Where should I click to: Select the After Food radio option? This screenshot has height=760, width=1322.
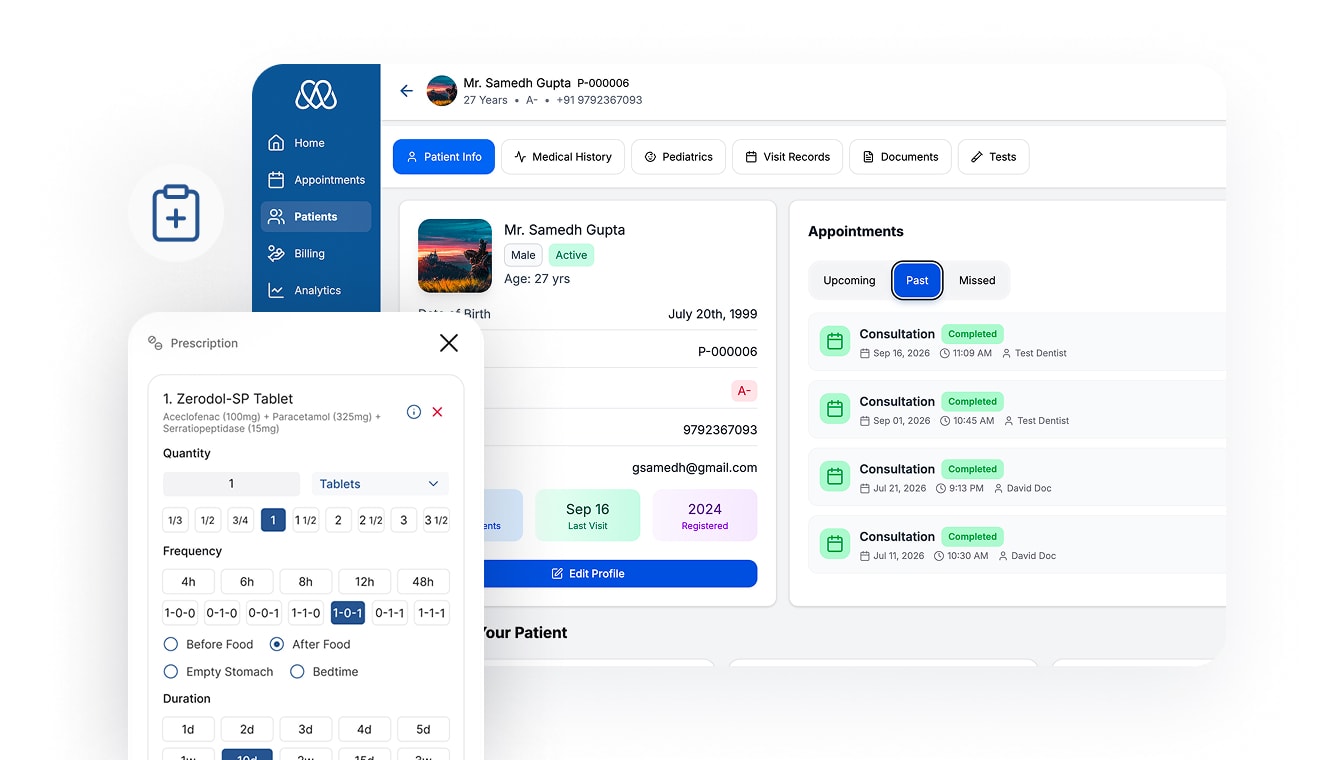(277, 645)
